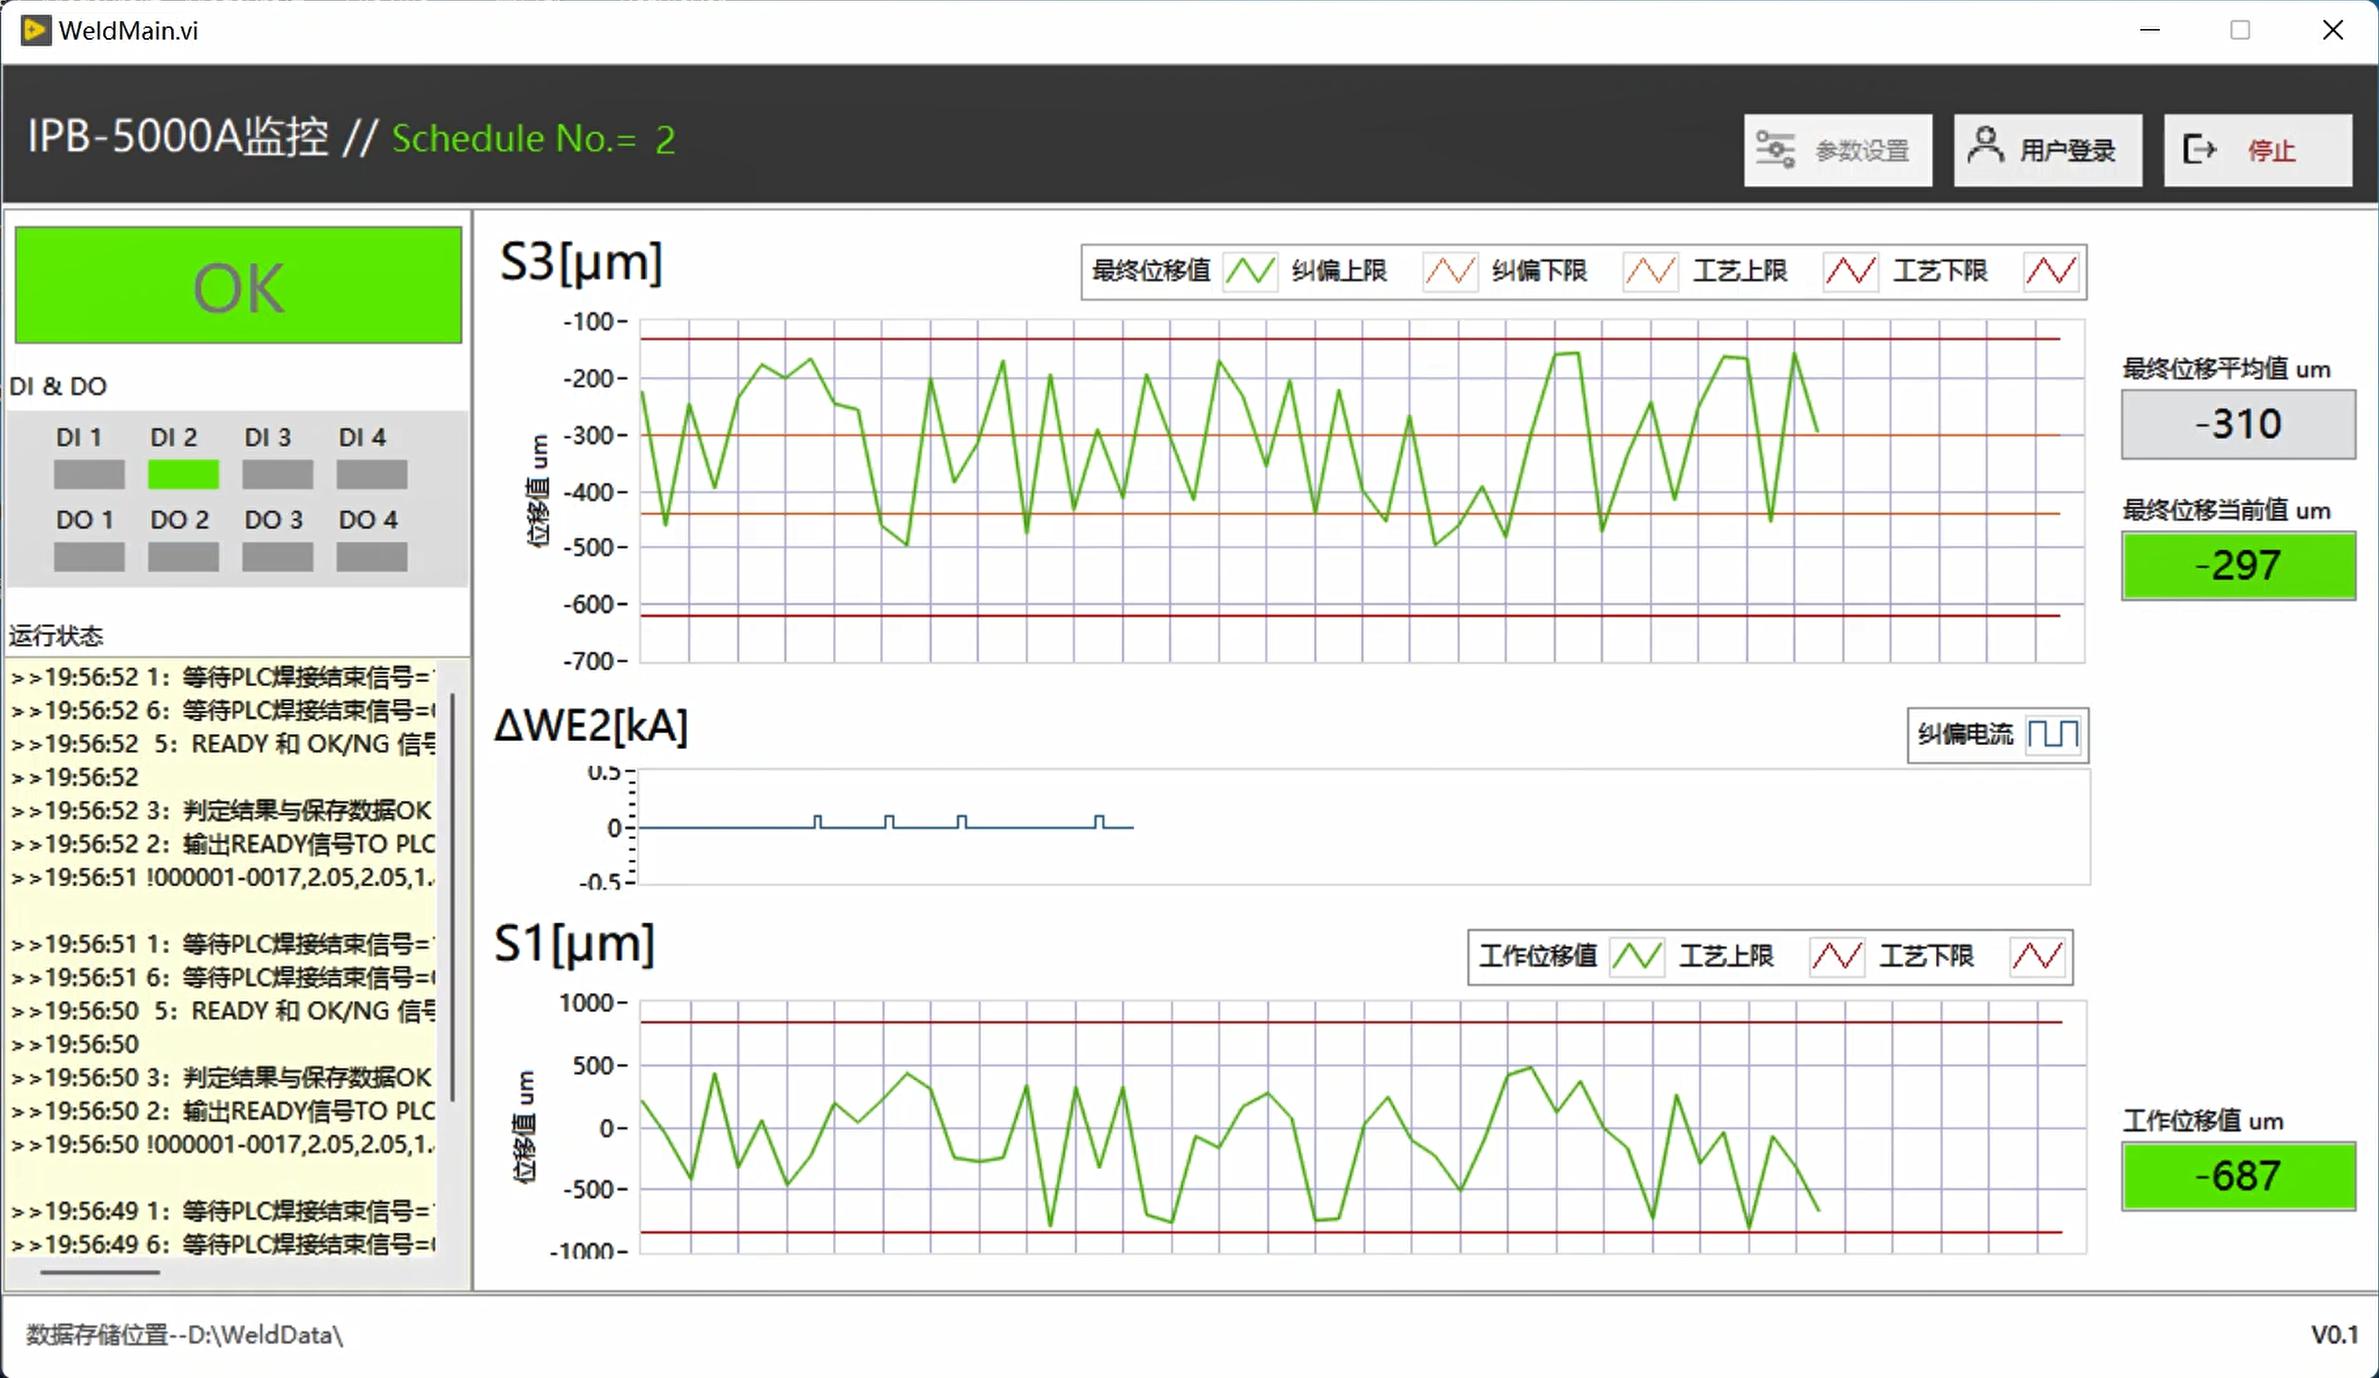Toggle the DO 4 indicator
2379x1378 pixels.
(x=372, y=557)
